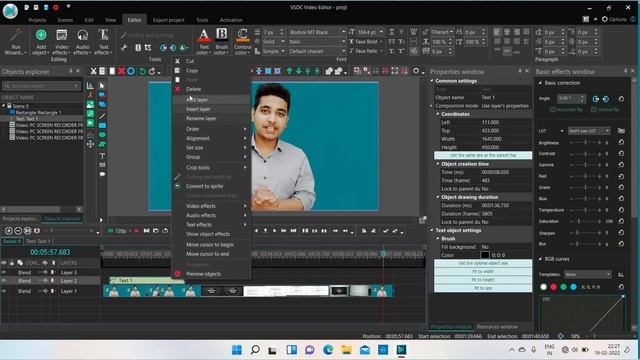640x360 pixels.
Task: Open the Audio effects menu
Action: (82, 42)
